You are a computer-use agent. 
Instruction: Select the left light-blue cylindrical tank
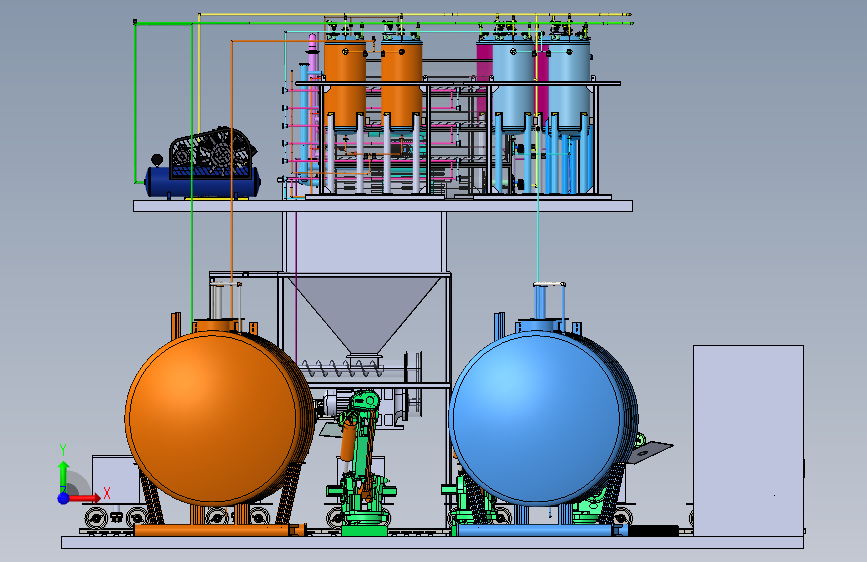(513, 83)
